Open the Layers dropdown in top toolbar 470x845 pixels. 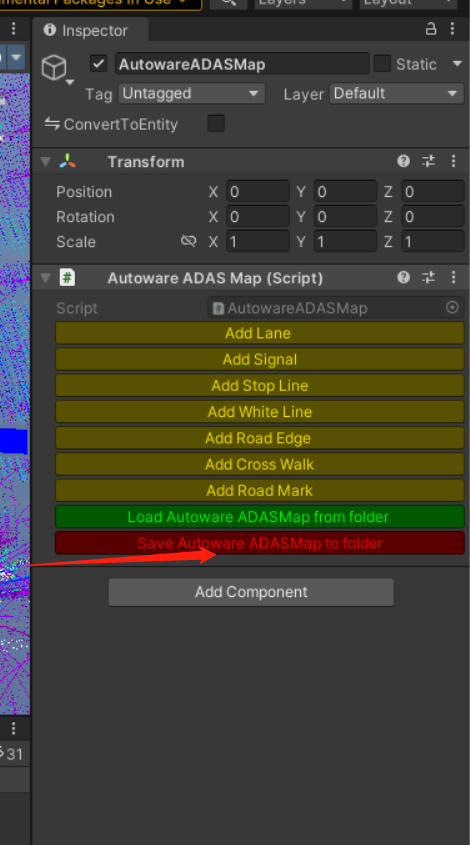point(303,3)
